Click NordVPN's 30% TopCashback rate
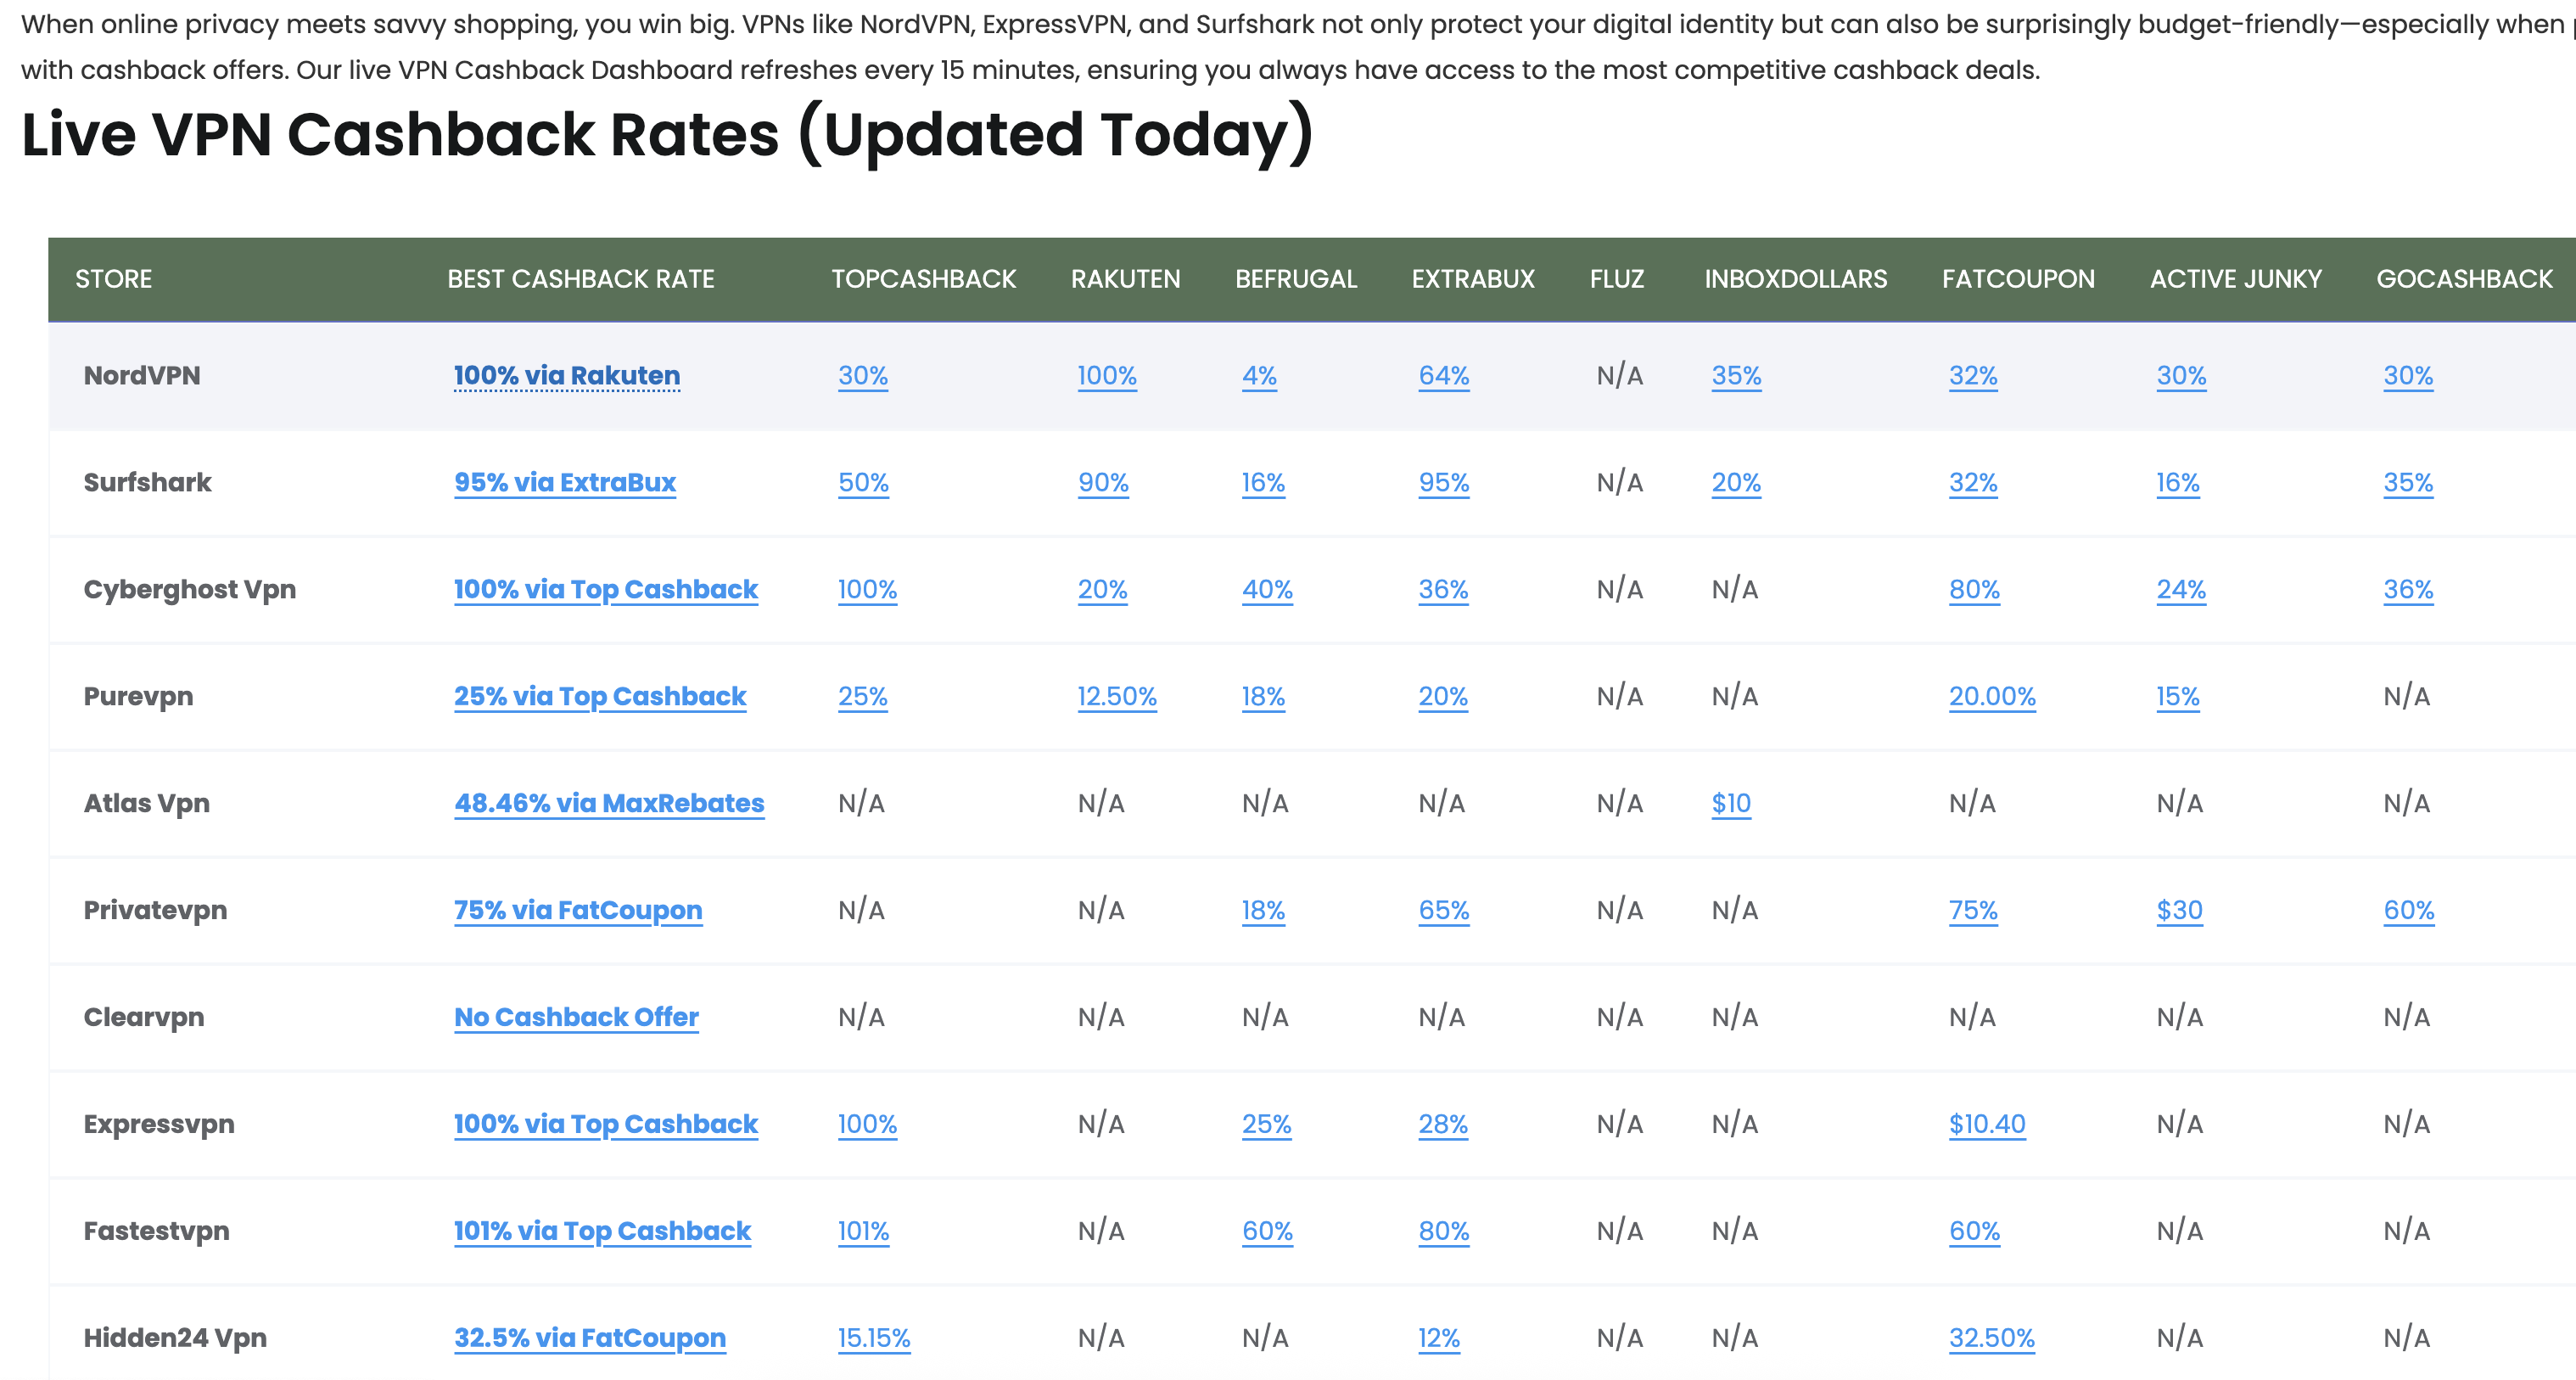 (x=863, y=376)
